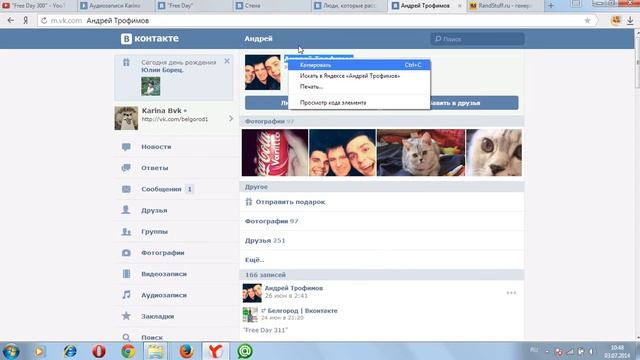
Task: Switch to the RandStuff.ru tab
Action: pos(504,6)
